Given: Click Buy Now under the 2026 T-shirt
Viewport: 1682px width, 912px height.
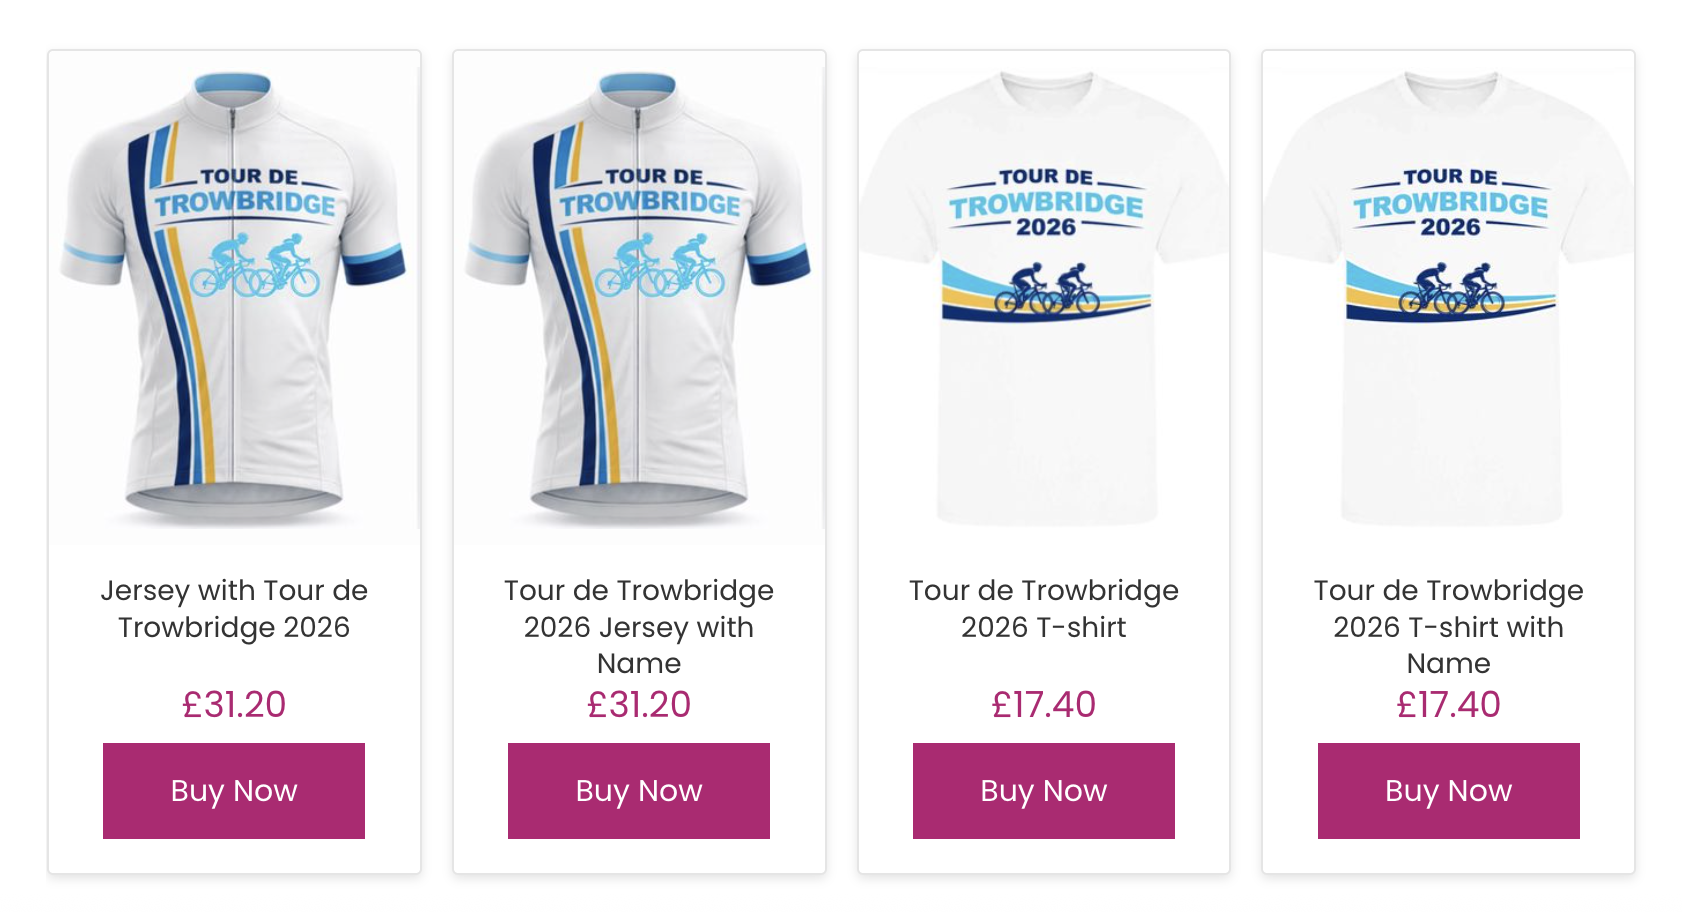Looking at the screenshot, I should coord(1044,790).
